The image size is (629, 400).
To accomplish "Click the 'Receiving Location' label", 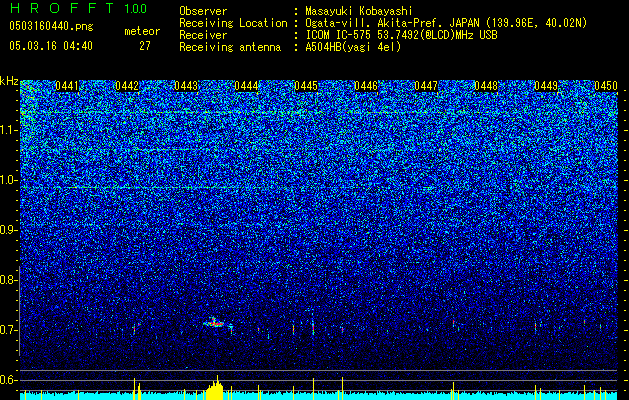I will [x=233, y=23].
